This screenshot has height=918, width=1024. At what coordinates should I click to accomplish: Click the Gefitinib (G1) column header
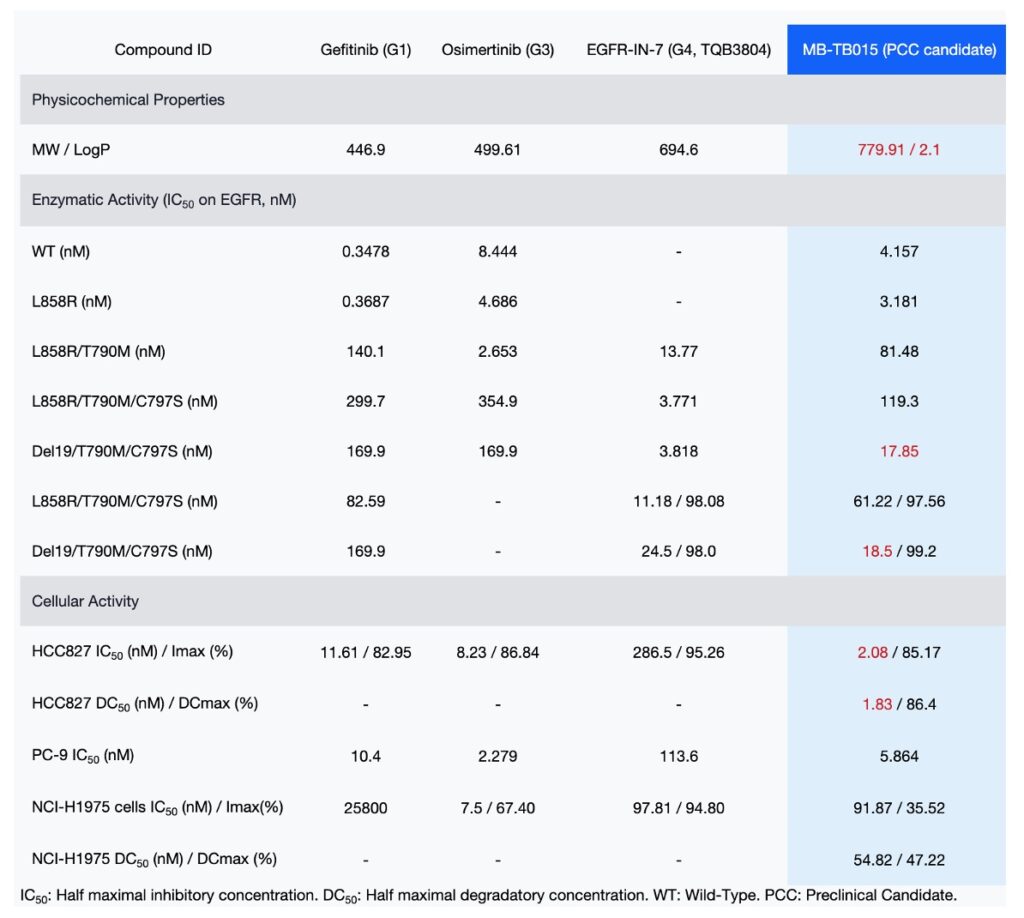(x=365, y=50)
